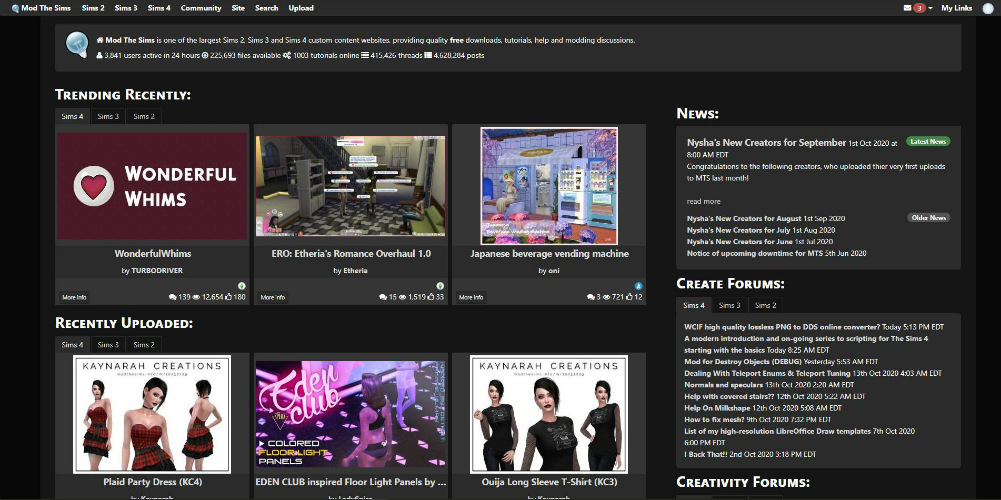
Task: Click the thumbs-up icon on vending machine card
Action: 629,297
